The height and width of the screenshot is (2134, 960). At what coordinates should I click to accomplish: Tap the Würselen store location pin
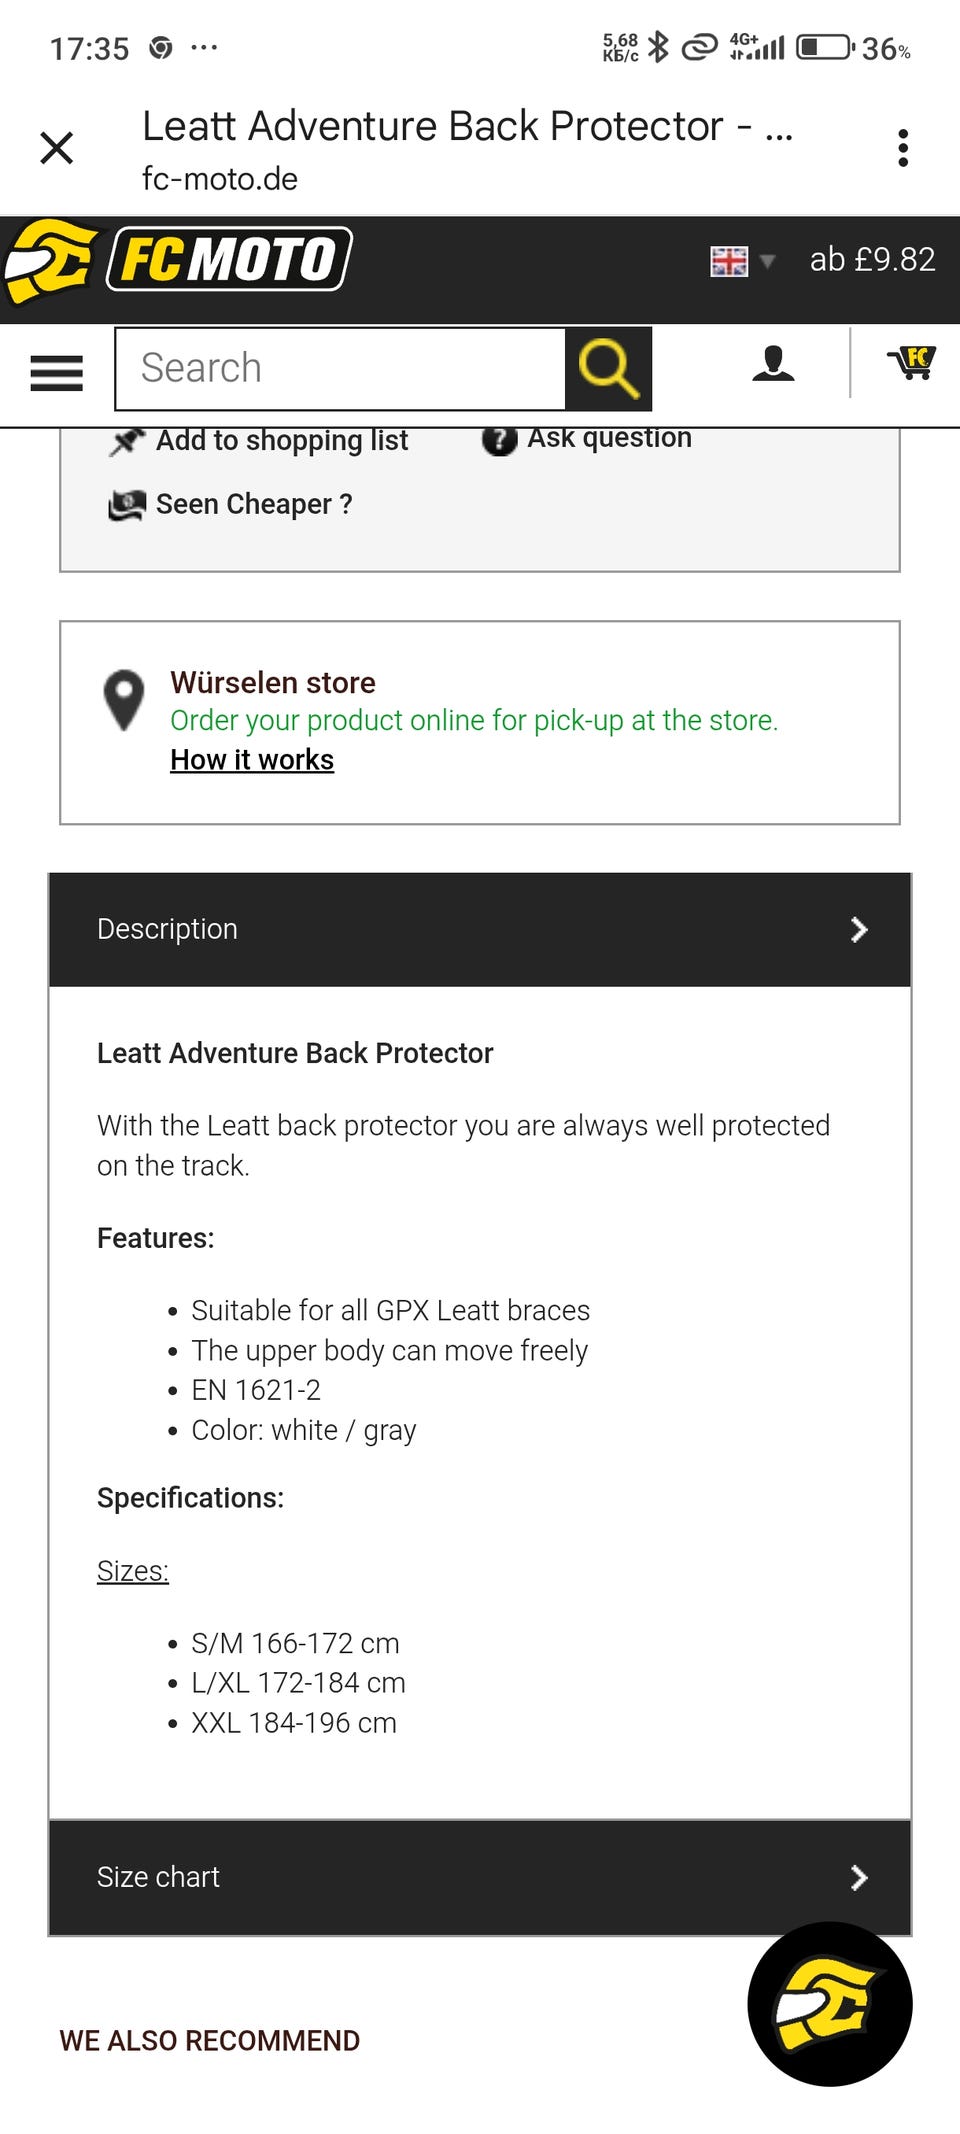point(124,698)
